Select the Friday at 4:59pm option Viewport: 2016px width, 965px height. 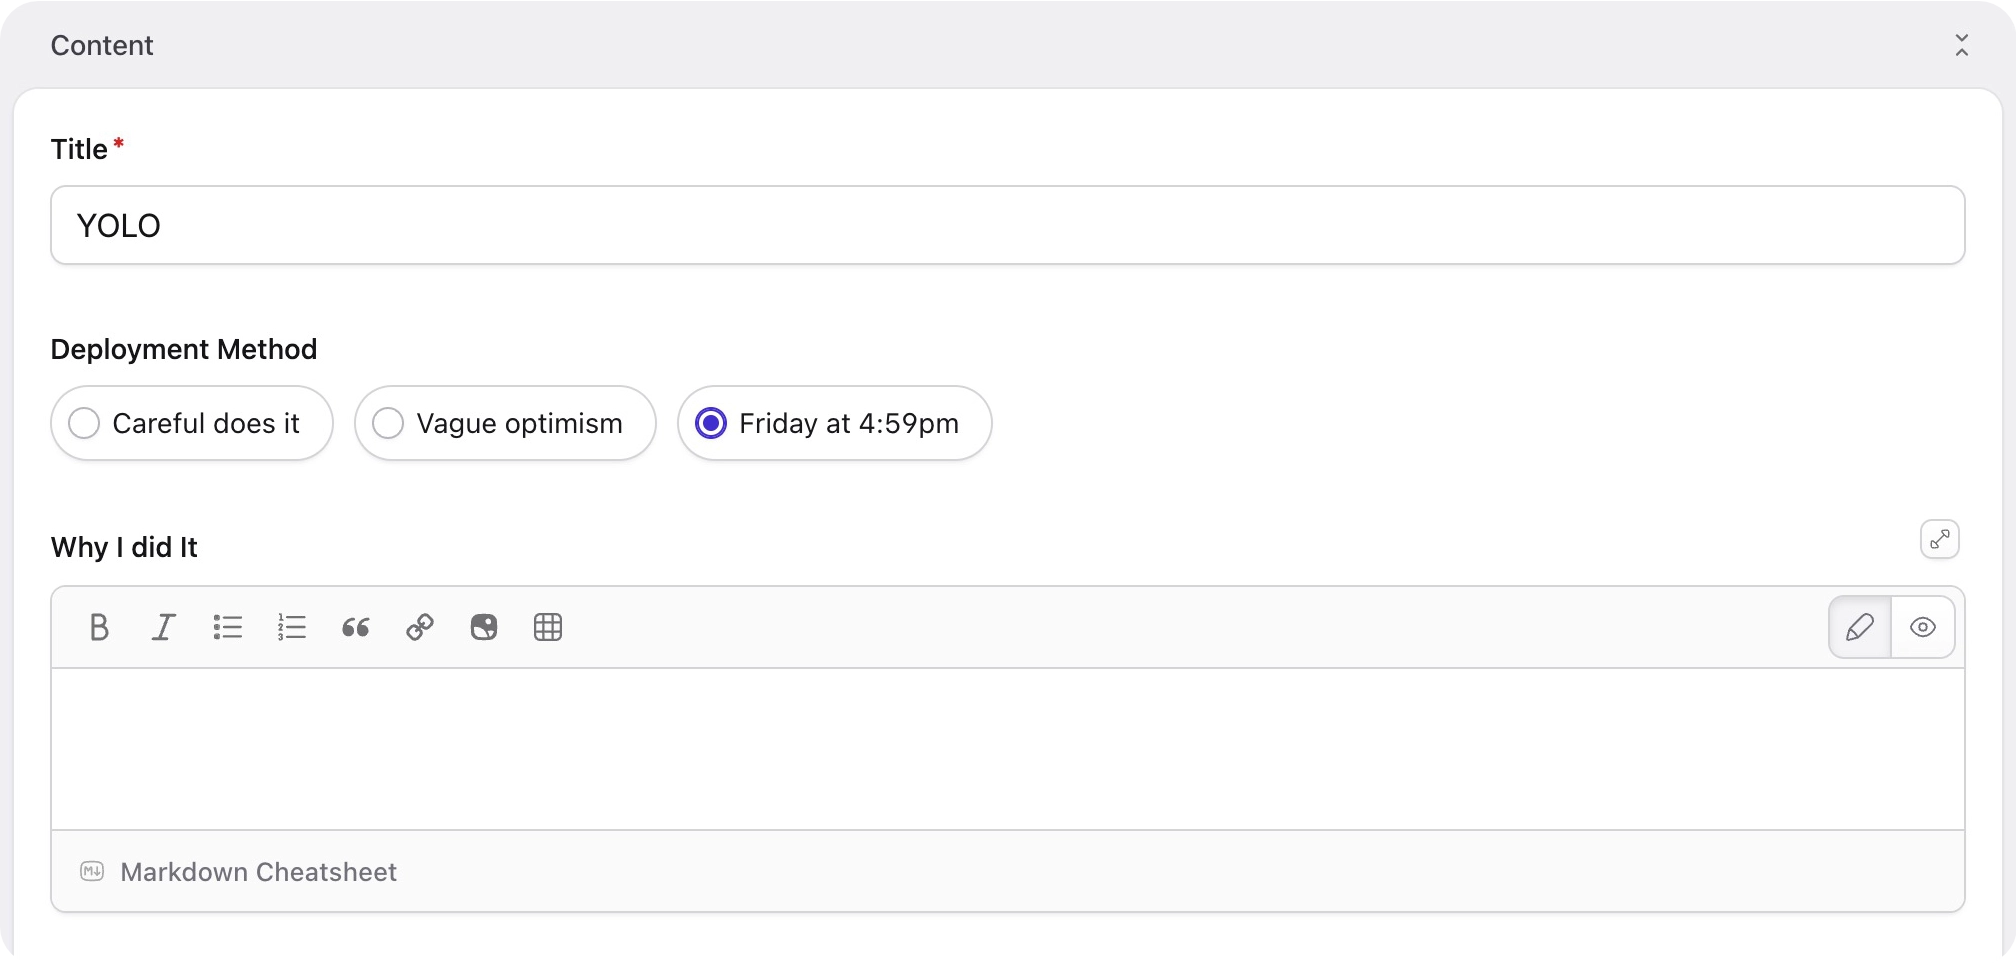[834, 423]
